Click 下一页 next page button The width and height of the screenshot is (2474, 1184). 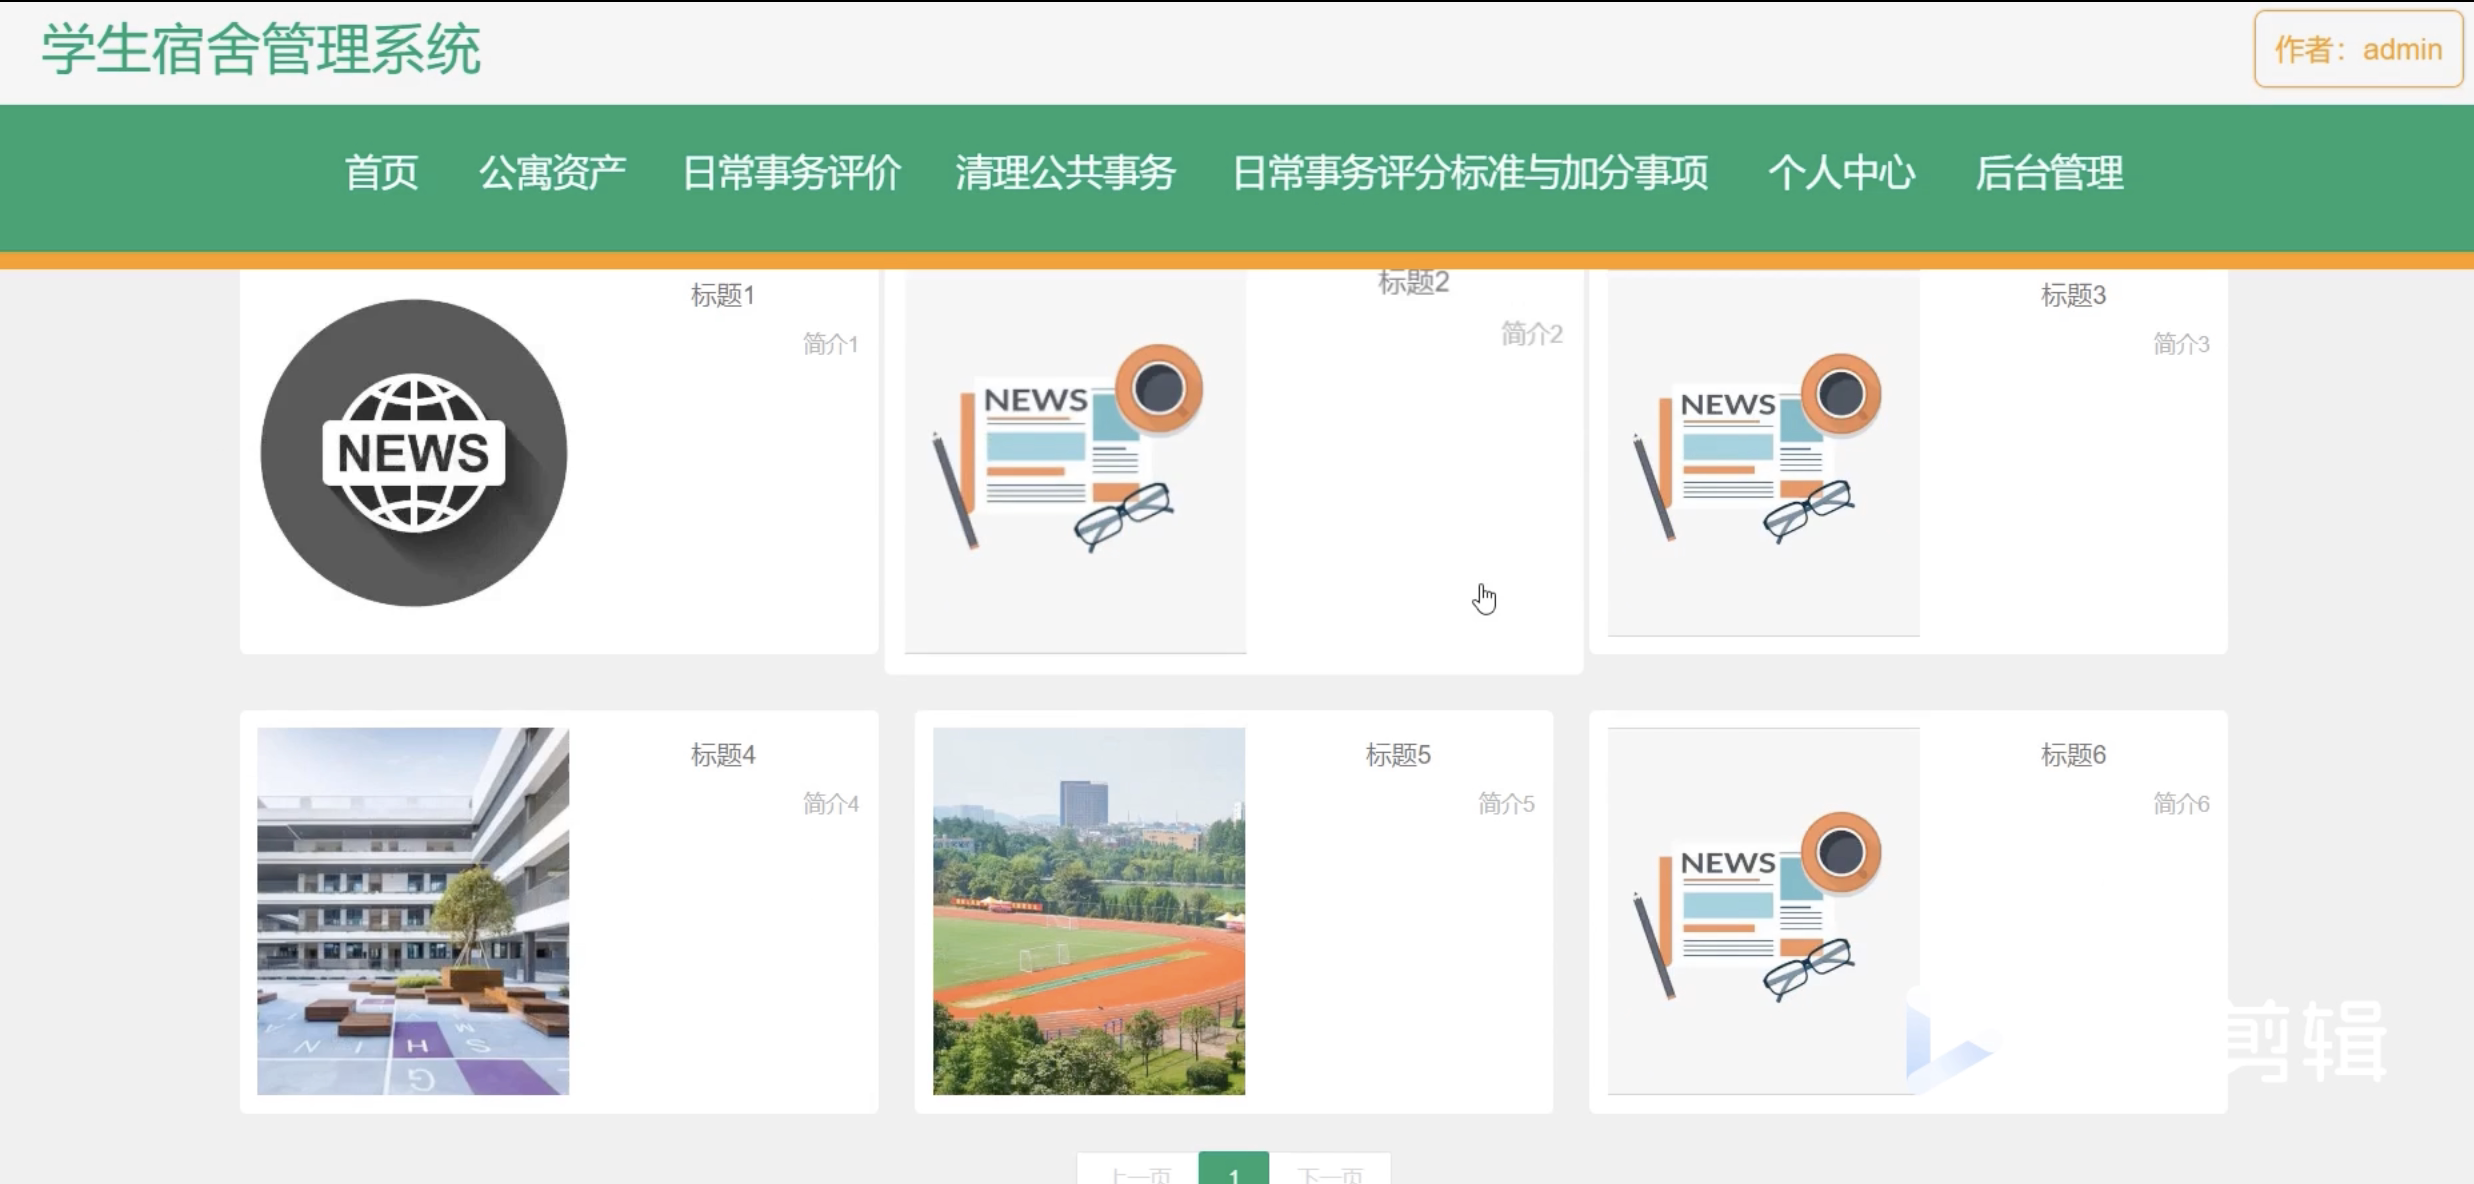click(1329, 1174)
